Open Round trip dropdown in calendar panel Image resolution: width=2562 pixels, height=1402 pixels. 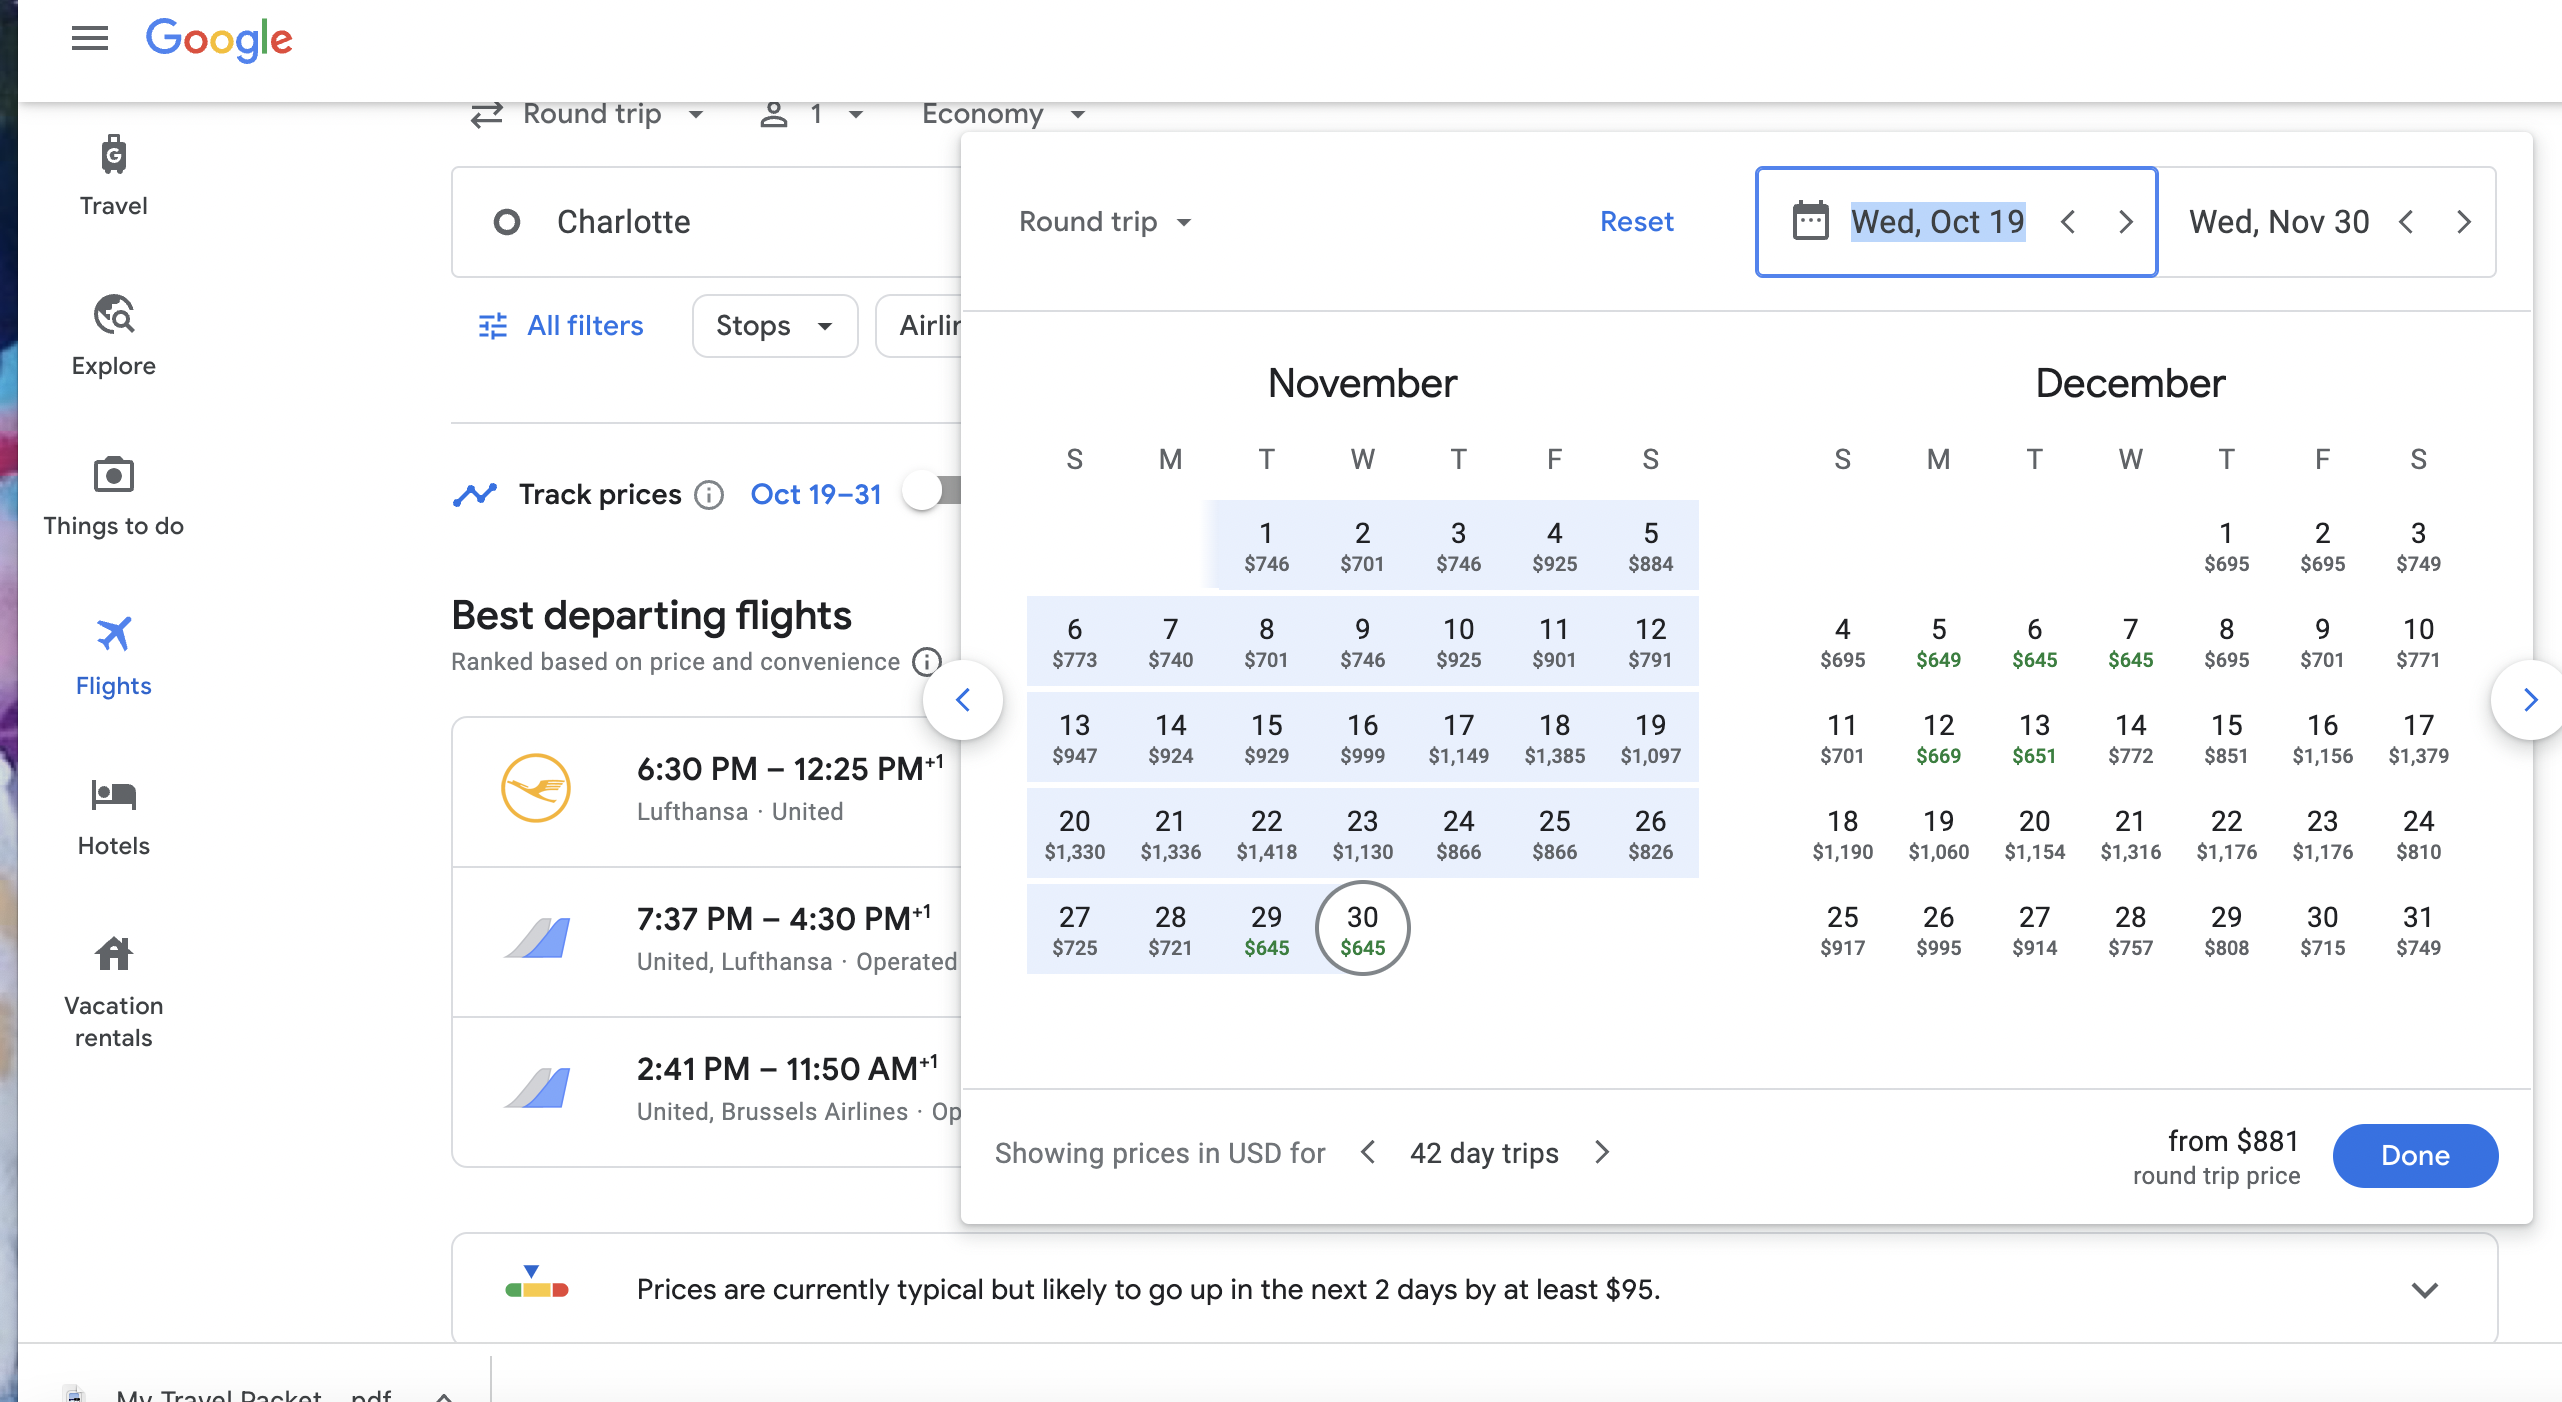pos(1104,222)
